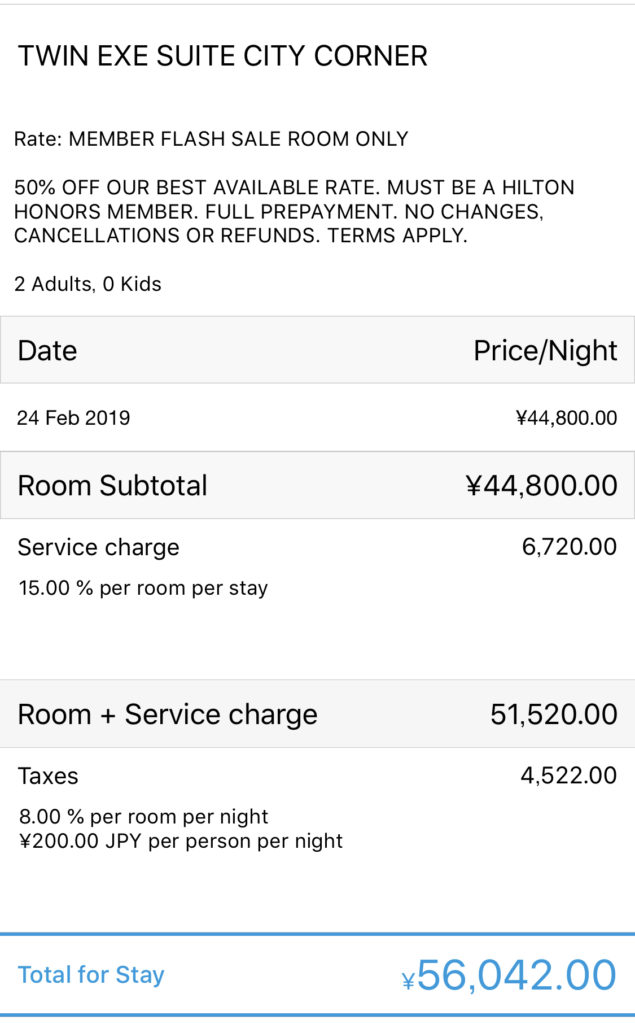Select the 4,522.00 taxes amount

(x=568, y=776)
